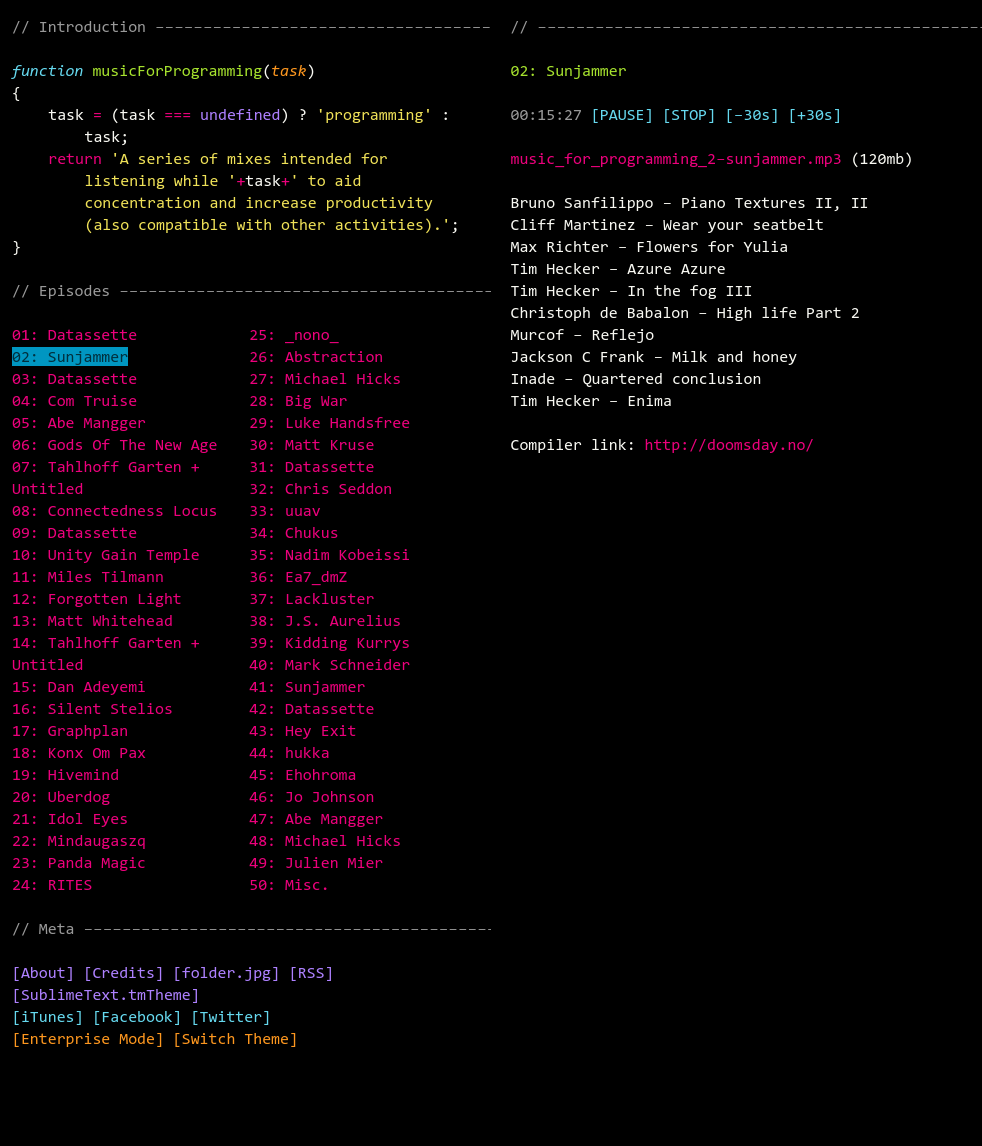Open the [folder.jpg] image link
982x1146 pixels.
[x=227, y=974]
